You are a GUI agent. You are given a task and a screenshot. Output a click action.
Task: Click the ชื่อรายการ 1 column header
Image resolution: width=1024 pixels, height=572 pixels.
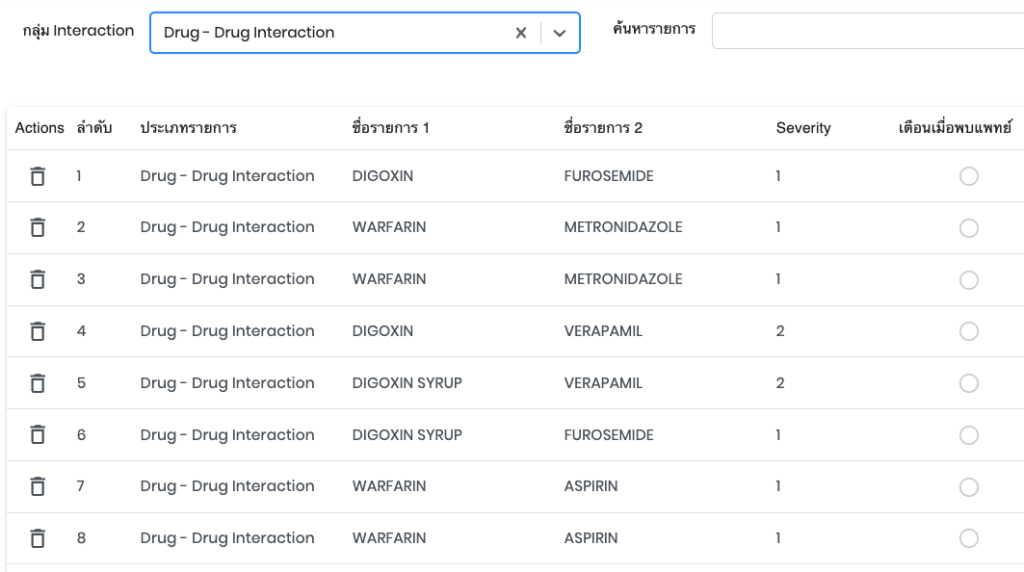pyautogui.click(x=391, y=128)
